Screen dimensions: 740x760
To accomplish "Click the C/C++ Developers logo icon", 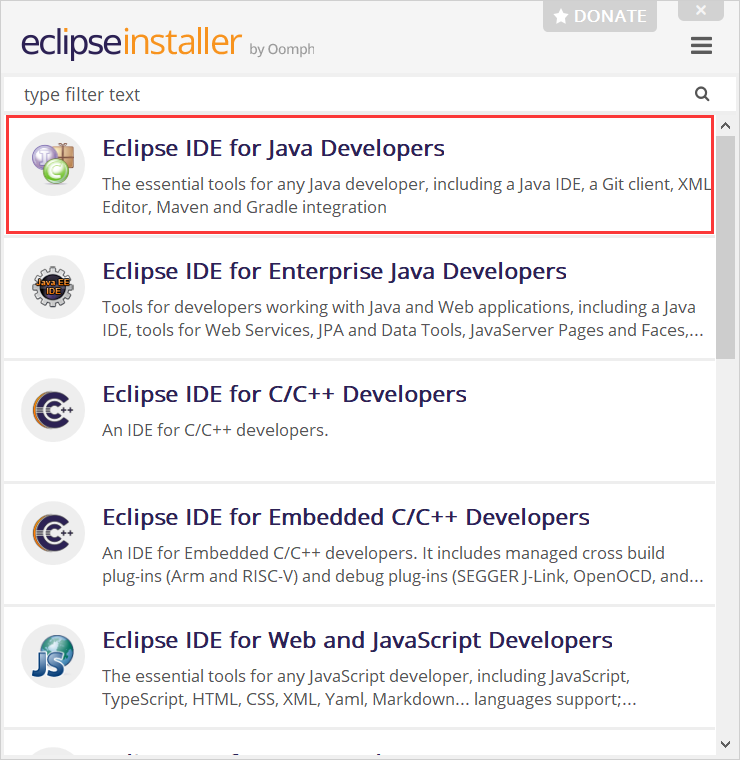I will [x=53, y=410].
